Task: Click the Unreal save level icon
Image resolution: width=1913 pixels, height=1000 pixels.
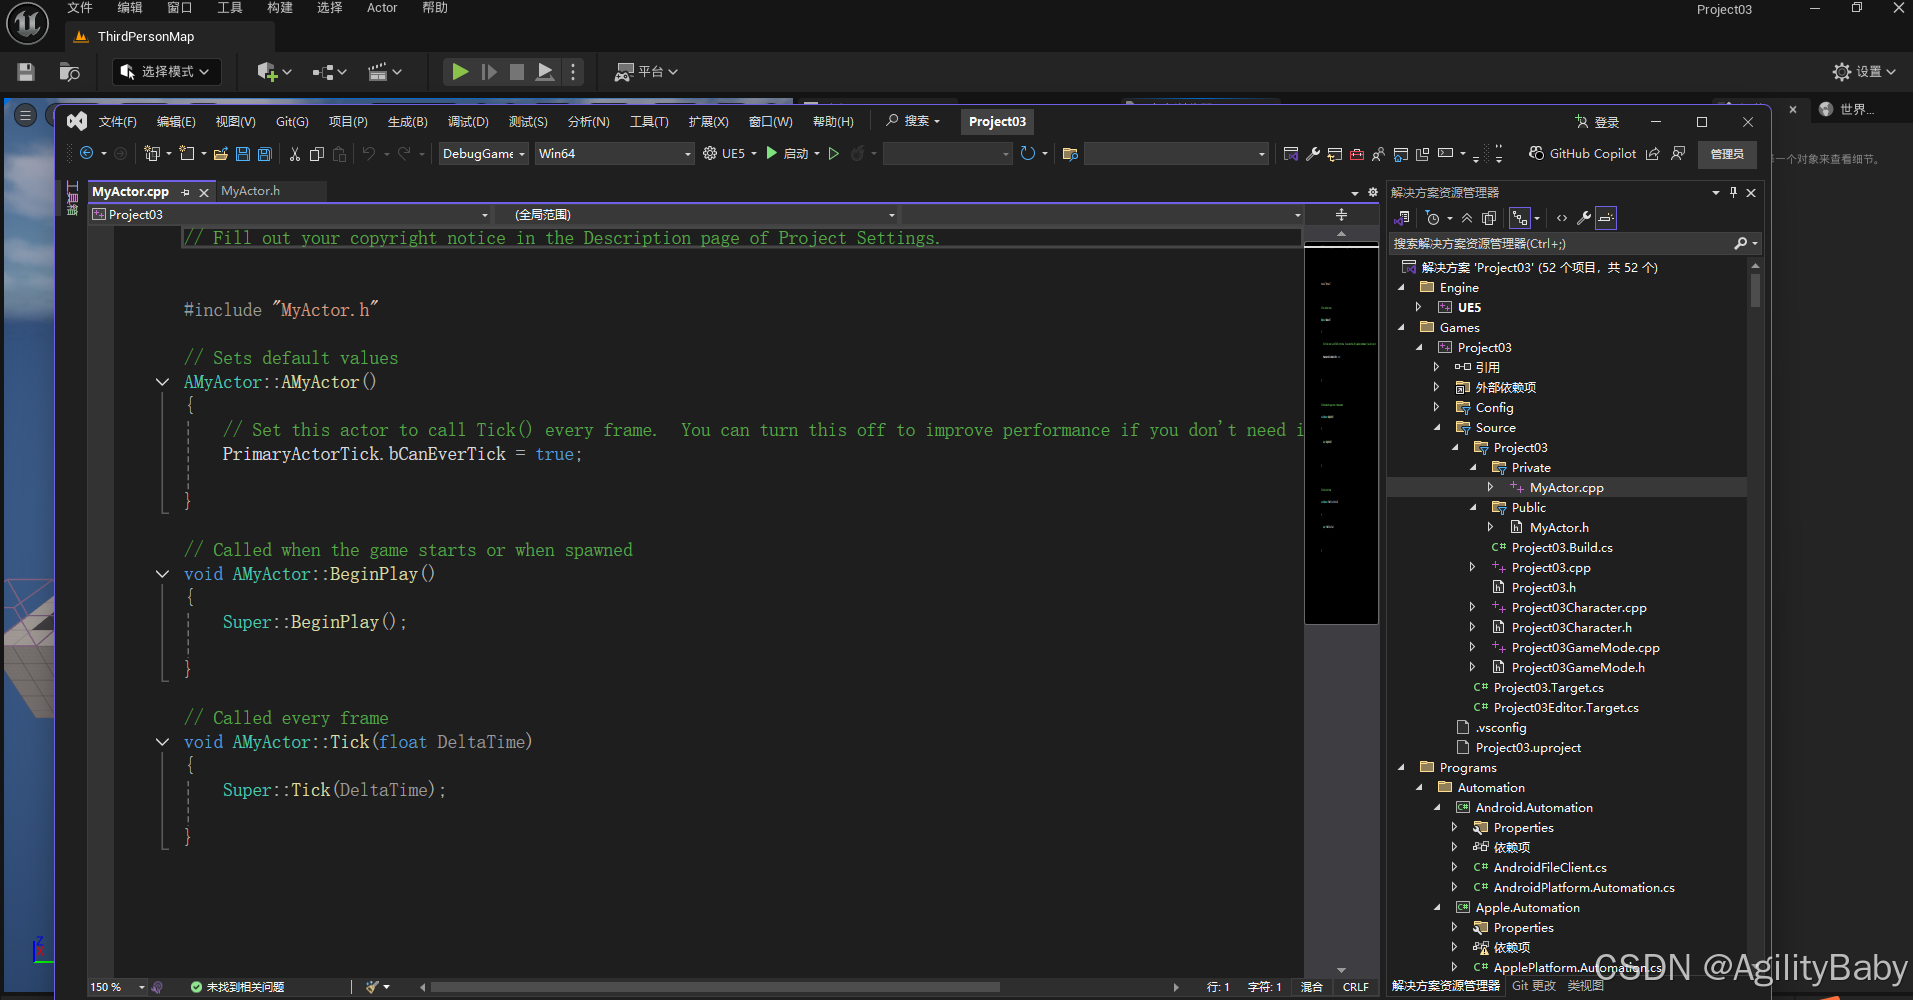Action: (x=26, y=72)
